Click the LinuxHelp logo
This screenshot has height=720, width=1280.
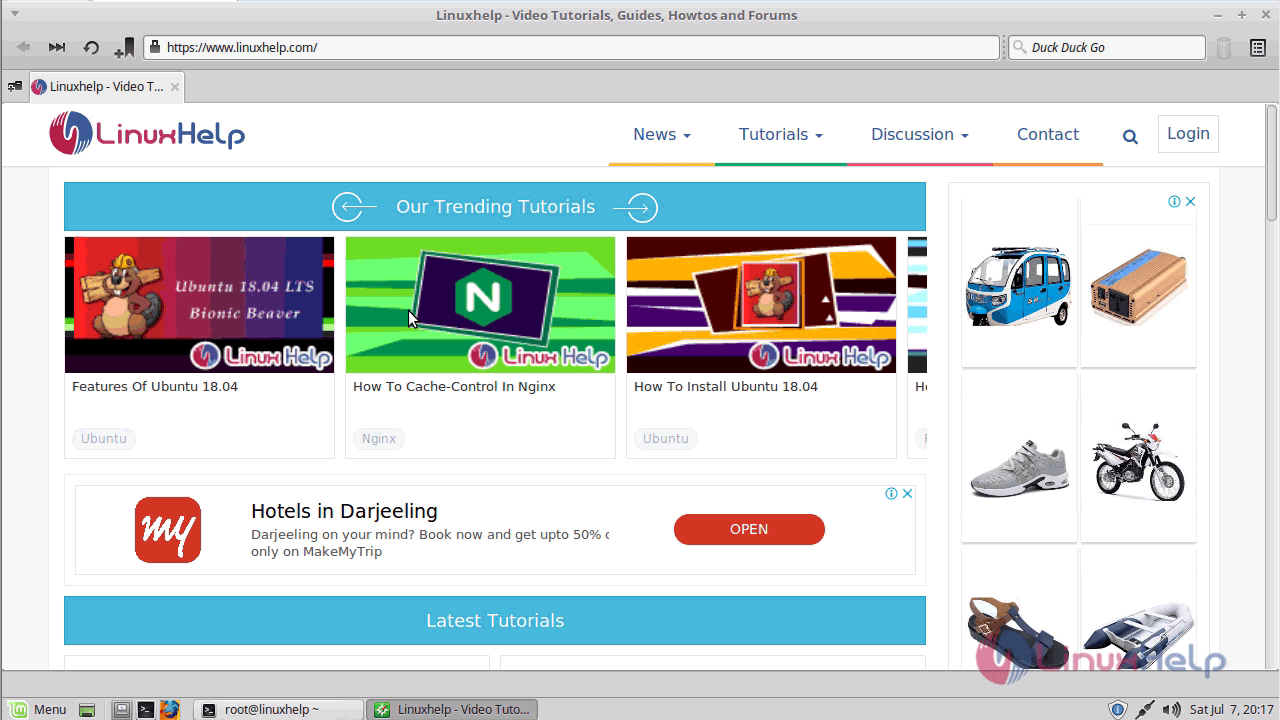[x=147, y=133]
